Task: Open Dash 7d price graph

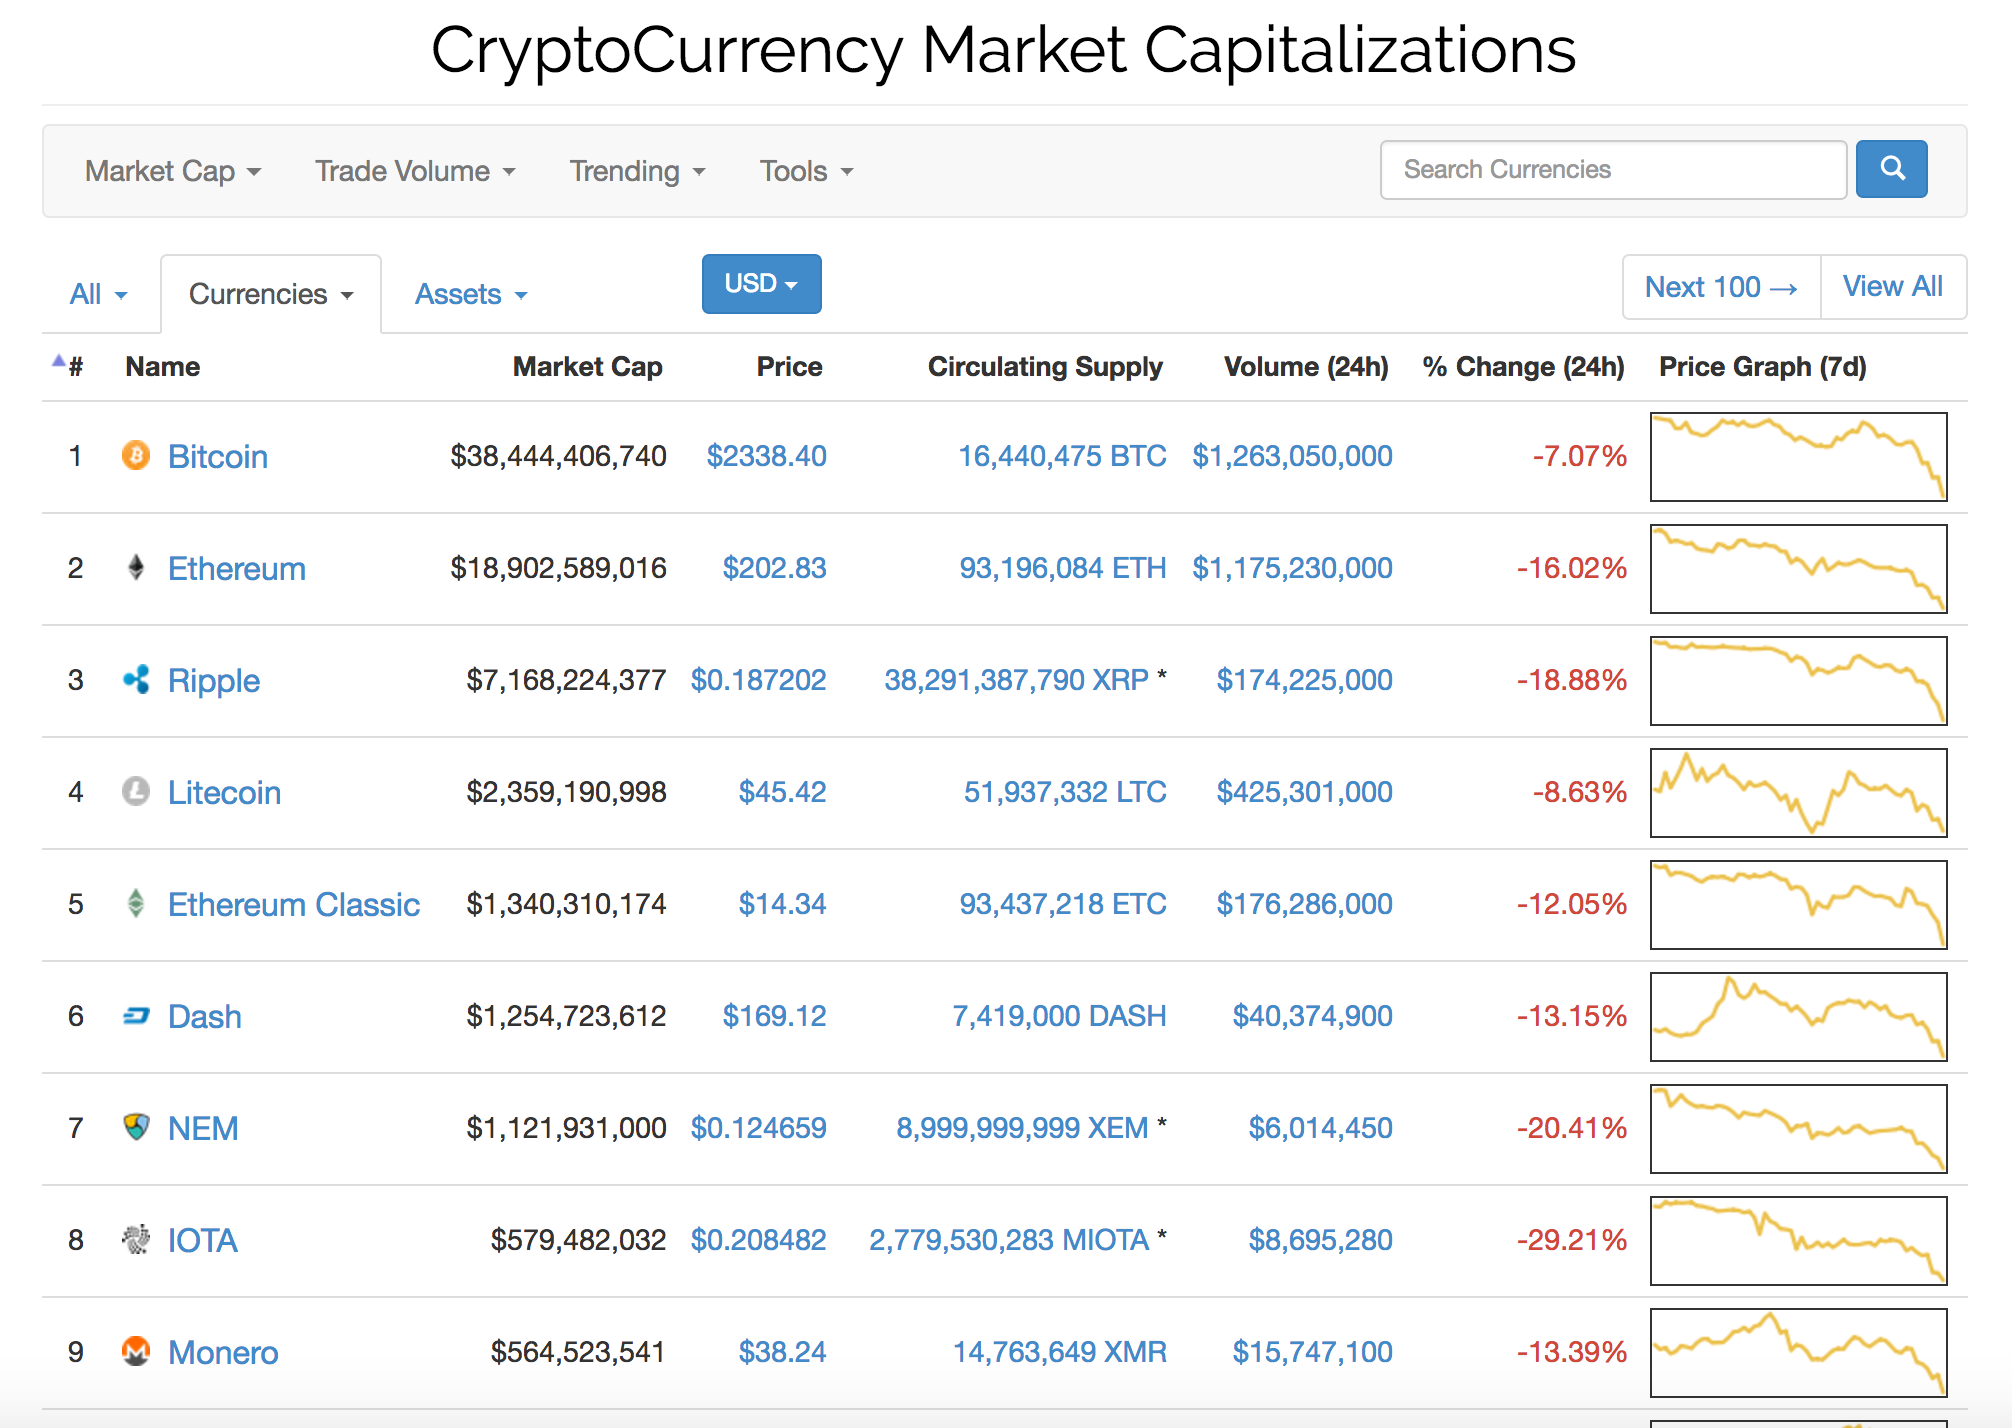Action: coord(1799,1017)
